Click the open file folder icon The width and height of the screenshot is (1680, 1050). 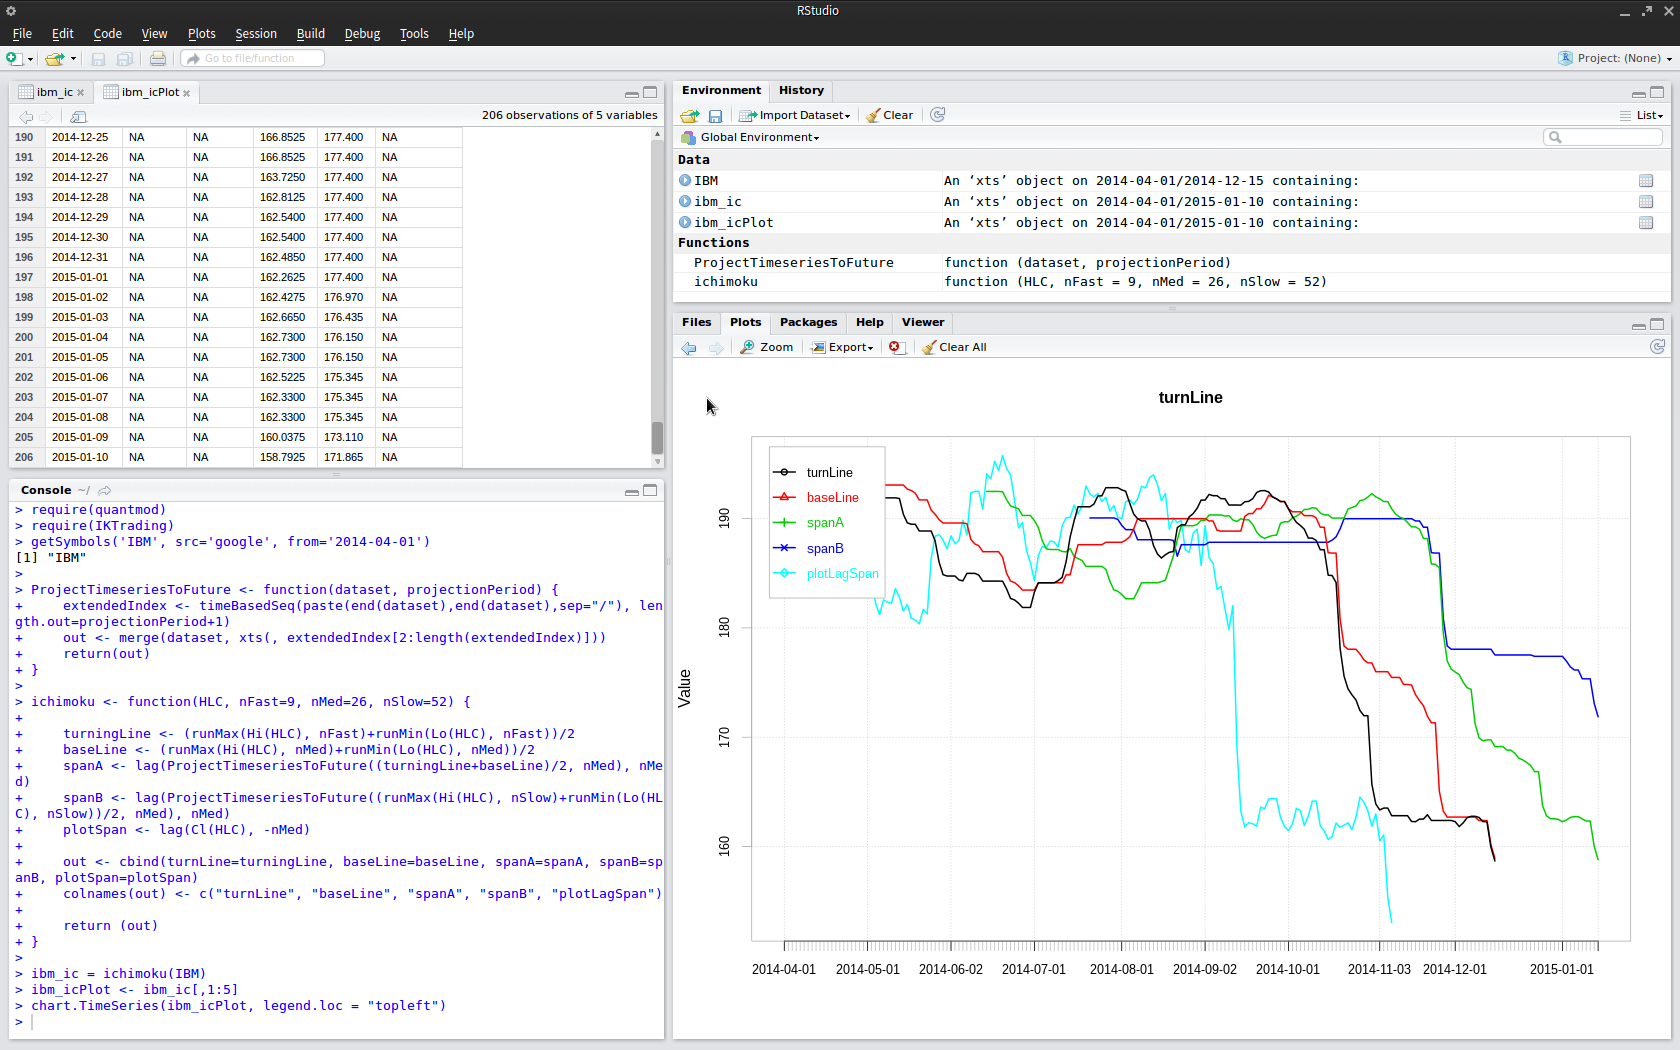[x=54, y=59]
